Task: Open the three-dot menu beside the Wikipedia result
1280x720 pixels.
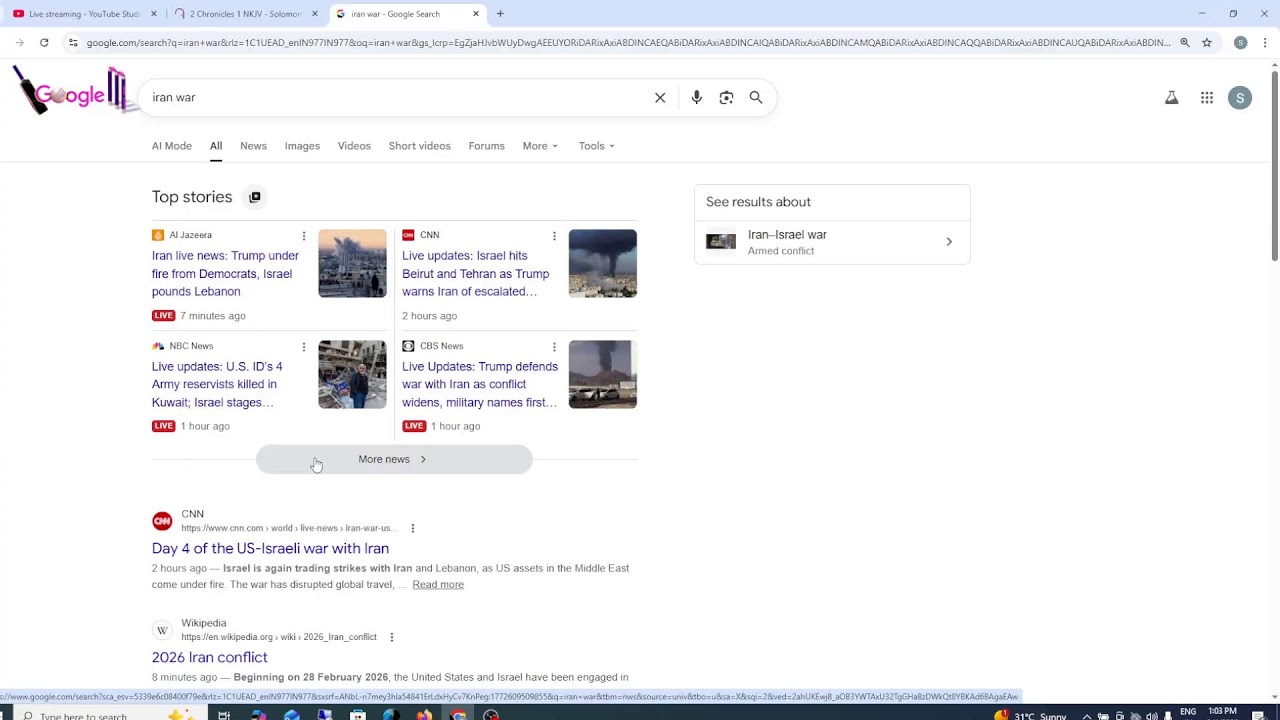Action: coord(391,637)
